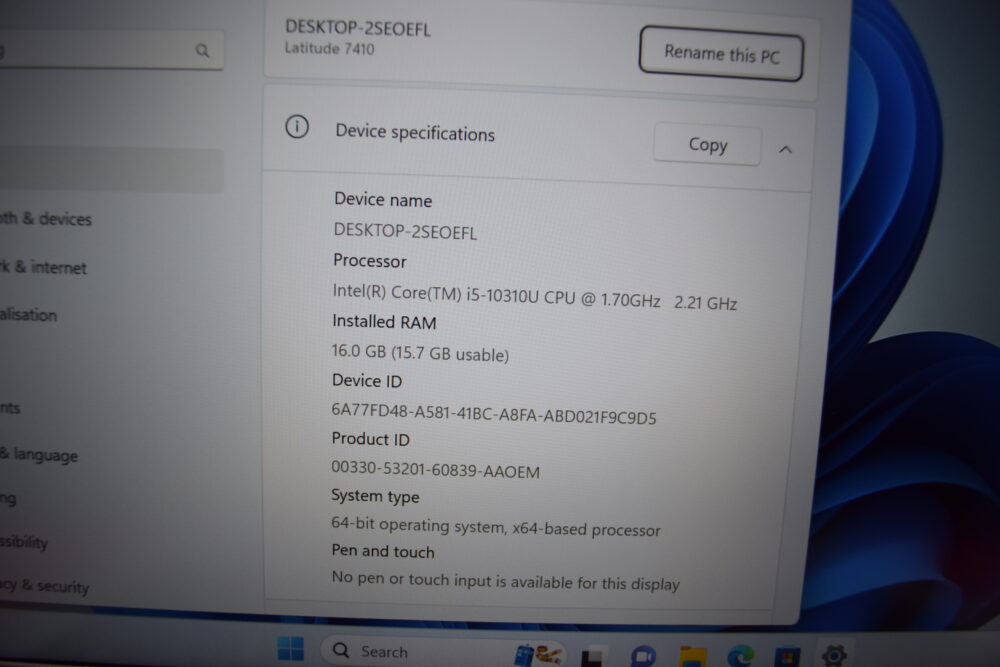1000x667 pixels.
Task: Click the No pen or touch input text
Action: coord(505,581)
